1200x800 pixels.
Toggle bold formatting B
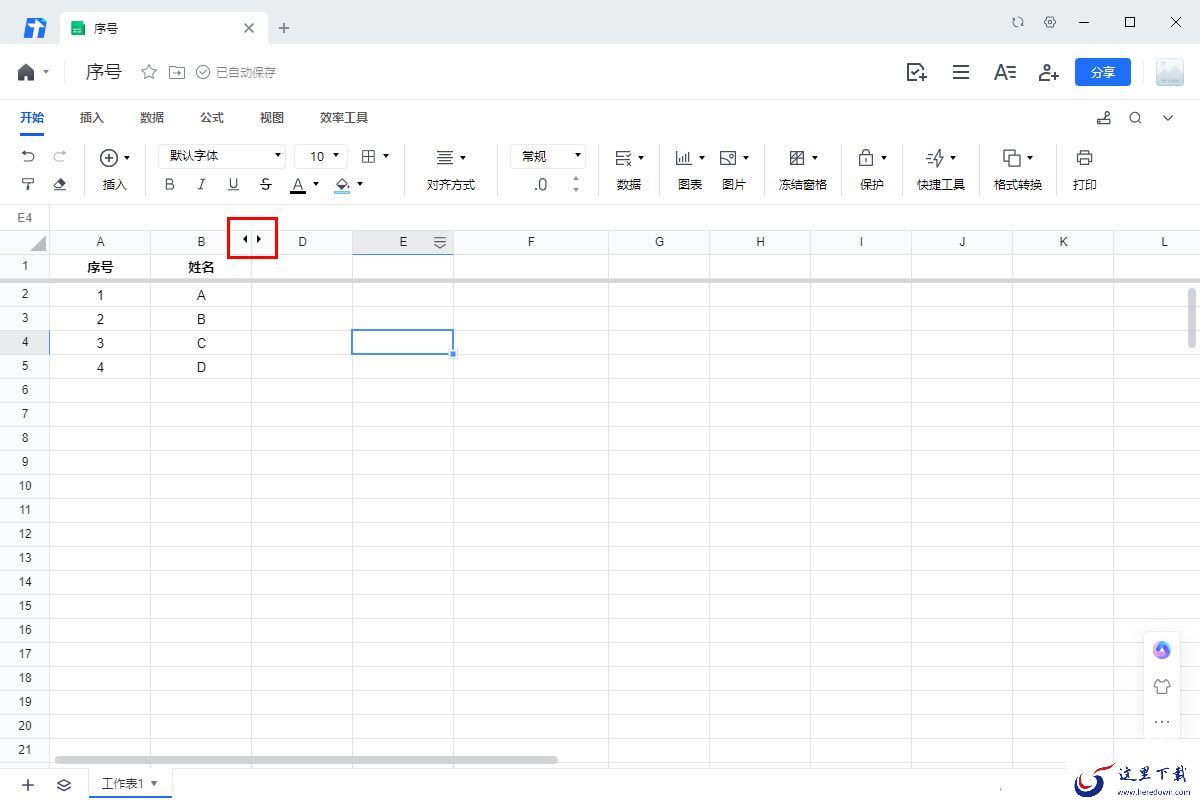click(x=169, y=184)
